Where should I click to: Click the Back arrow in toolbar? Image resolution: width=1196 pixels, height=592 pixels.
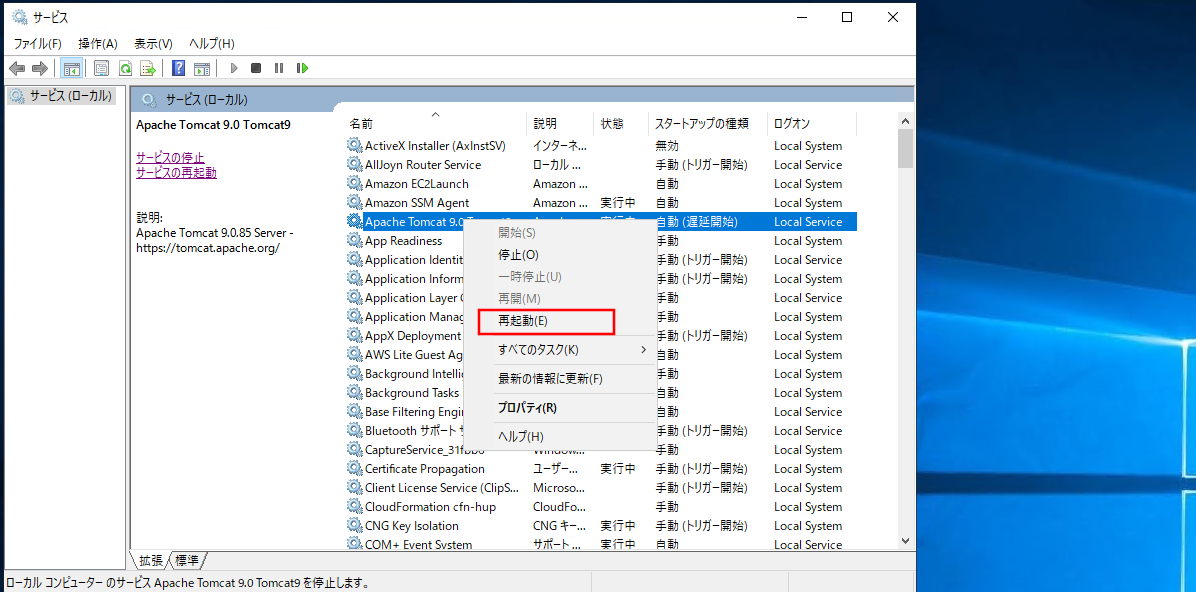pyautogui.click(x=17, y=68)
